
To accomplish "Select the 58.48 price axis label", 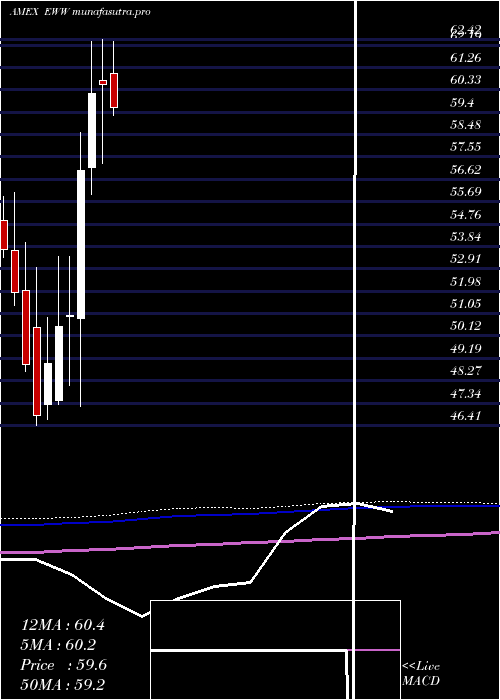I will [x=466, y=125].
